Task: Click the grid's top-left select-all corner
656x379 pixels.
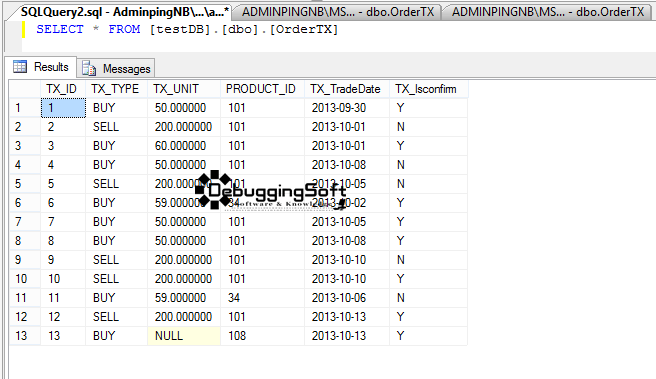Action: (25, 89)
